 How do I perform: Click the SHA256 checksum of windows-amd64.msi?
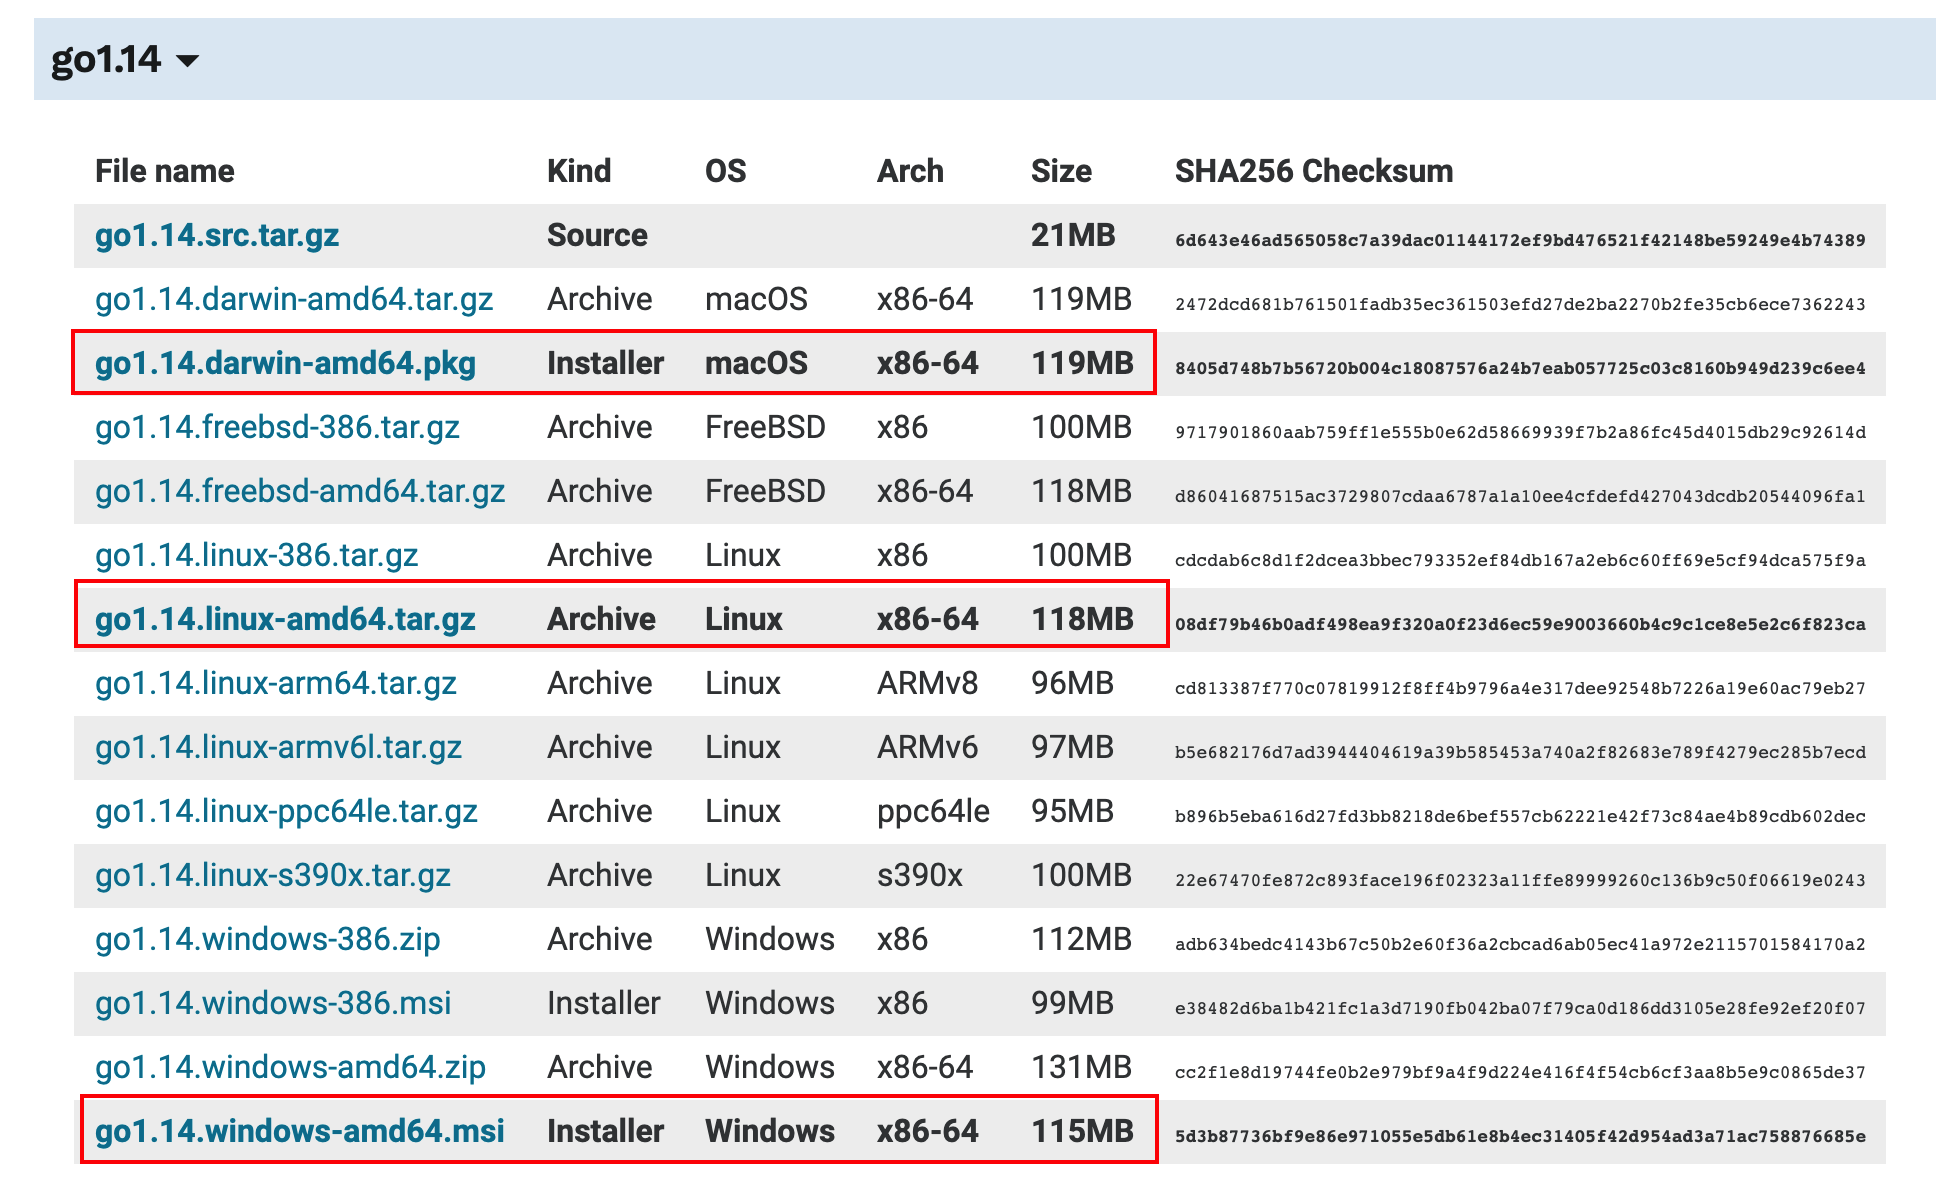click(x=1519, y=1136)
